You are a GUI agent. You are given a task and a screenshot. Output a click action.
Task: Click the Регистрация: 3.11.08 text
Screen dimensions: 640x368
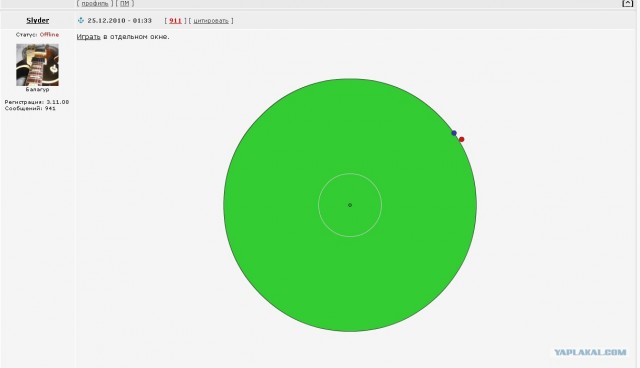[x=37, y=102]
